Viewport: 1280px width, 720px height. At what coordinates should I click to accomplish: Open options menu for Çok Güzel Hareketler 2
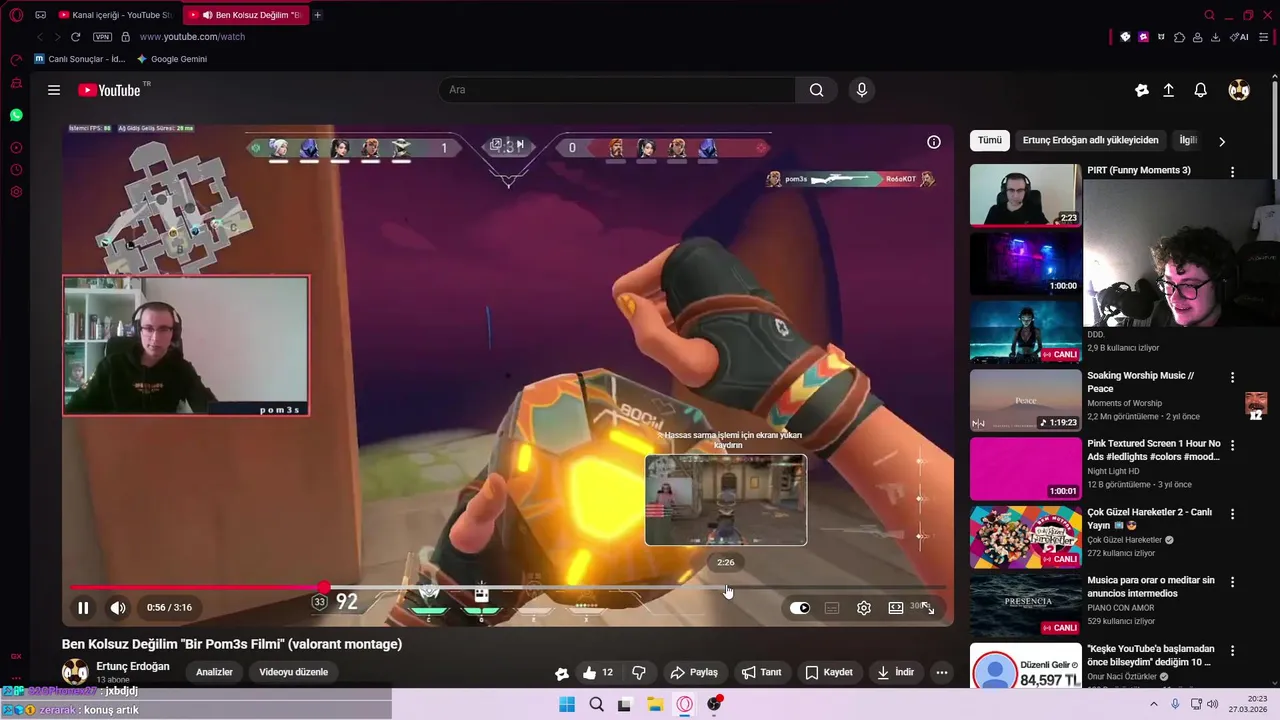click(x=1232, y=513)
